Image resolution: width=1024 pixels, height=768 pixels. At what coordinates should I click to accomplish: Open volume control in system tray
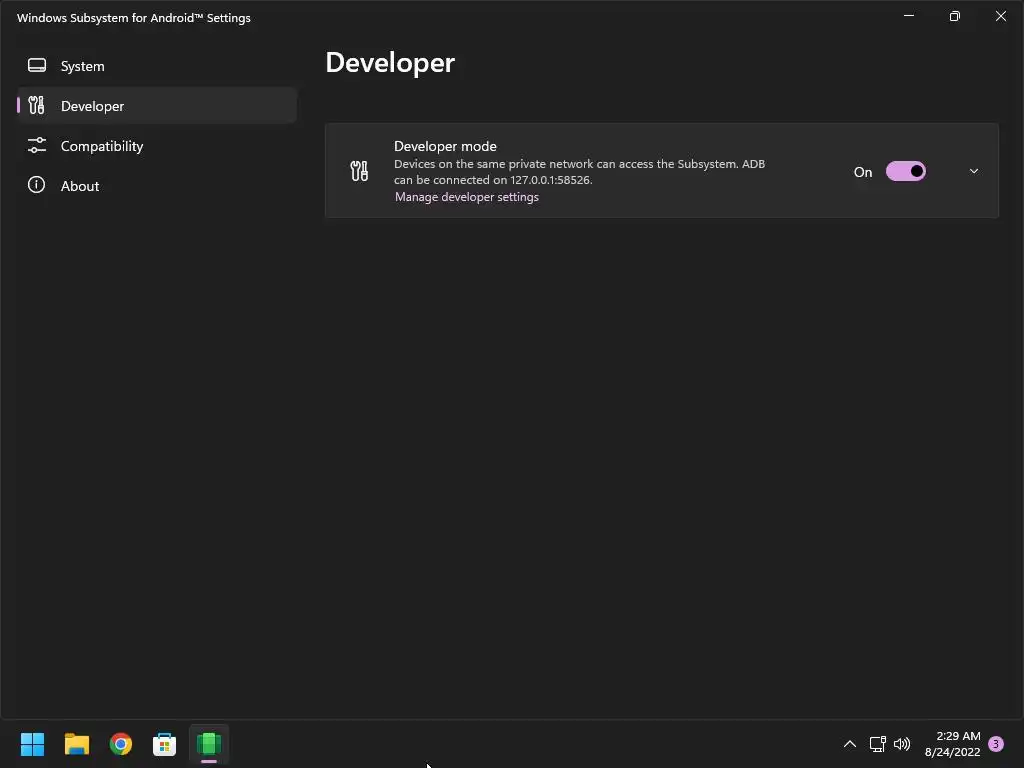tap(902, 744)
